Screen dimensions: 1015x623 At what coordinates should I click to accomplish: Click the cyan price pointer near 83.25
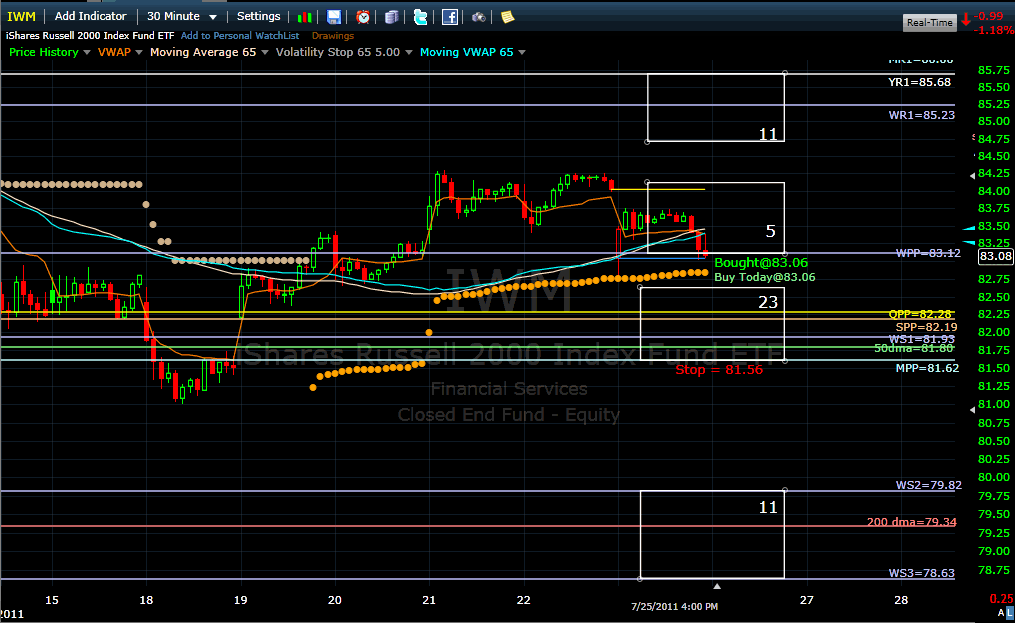[x=969, y=242]
